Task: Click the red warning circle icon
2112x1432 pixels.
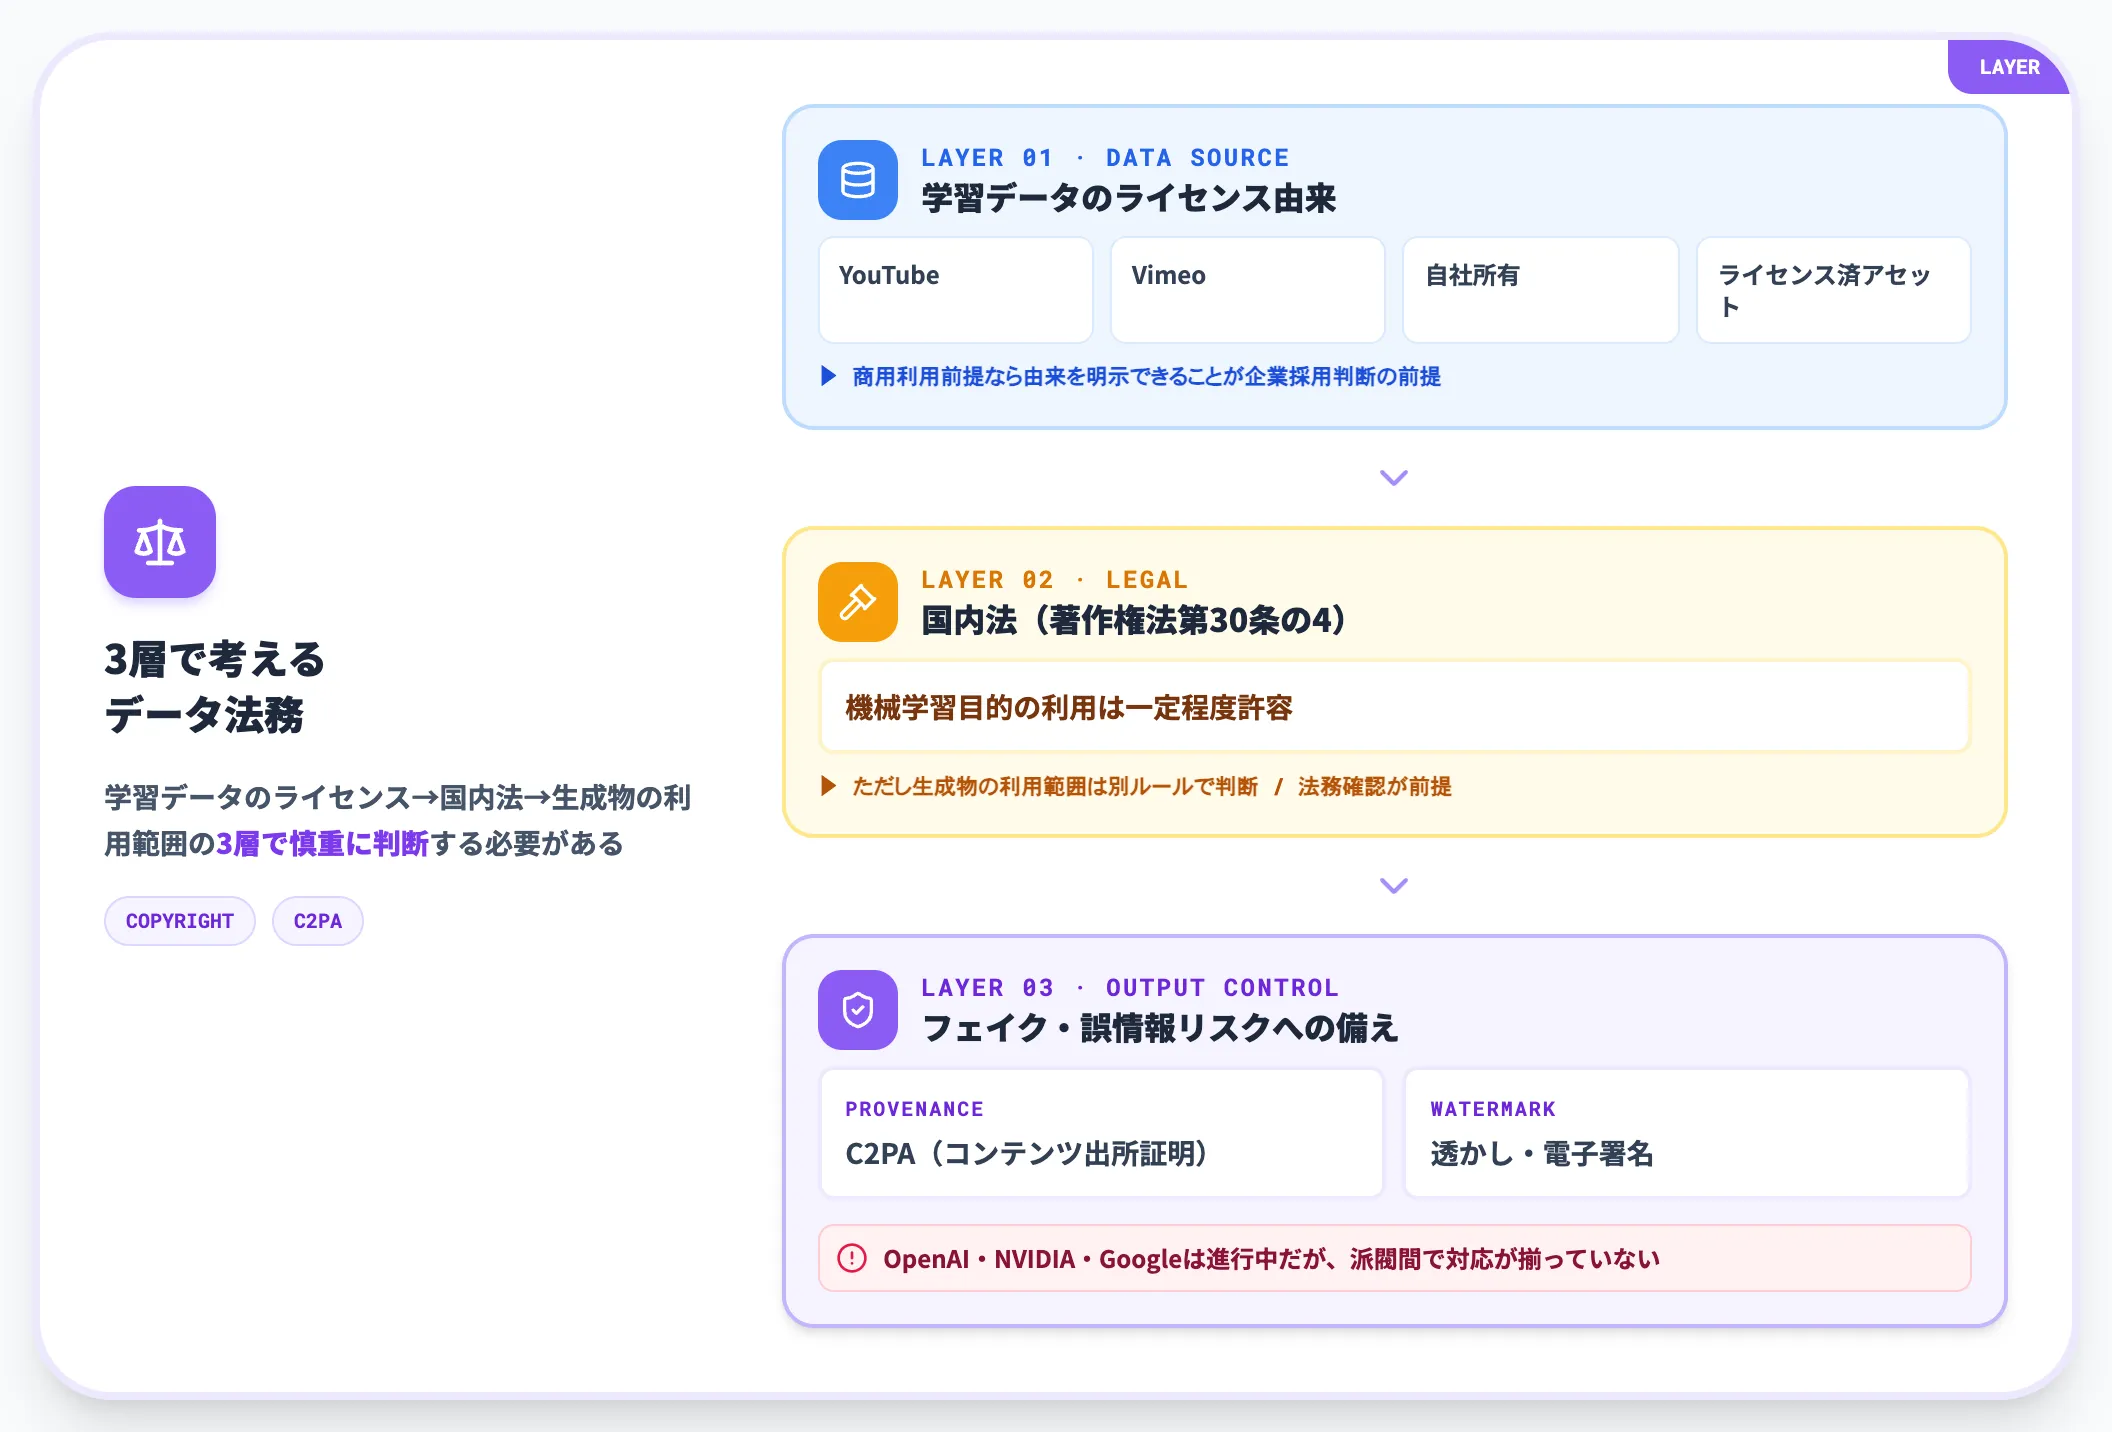Action: coord(852,1258)
